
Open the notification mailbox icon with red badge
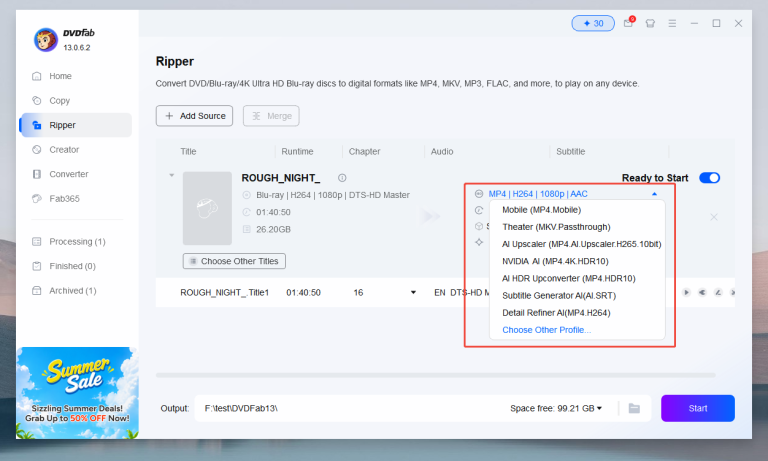coord(628,23)
